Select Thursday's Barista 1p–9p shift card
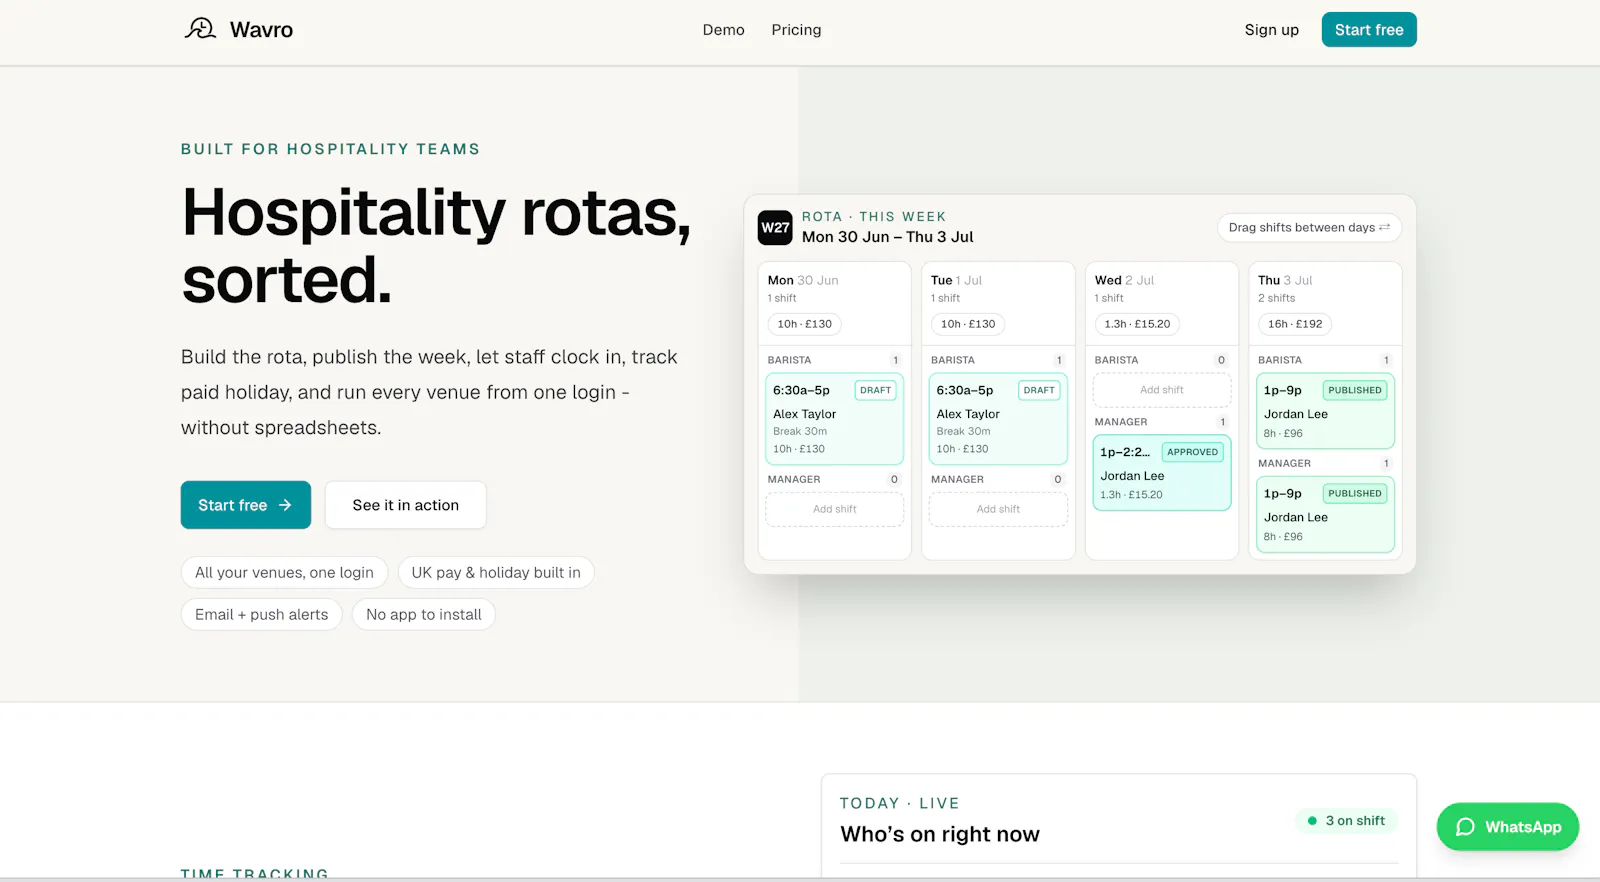Viewport: 1600px width, 882px height. click(1325, 411)
